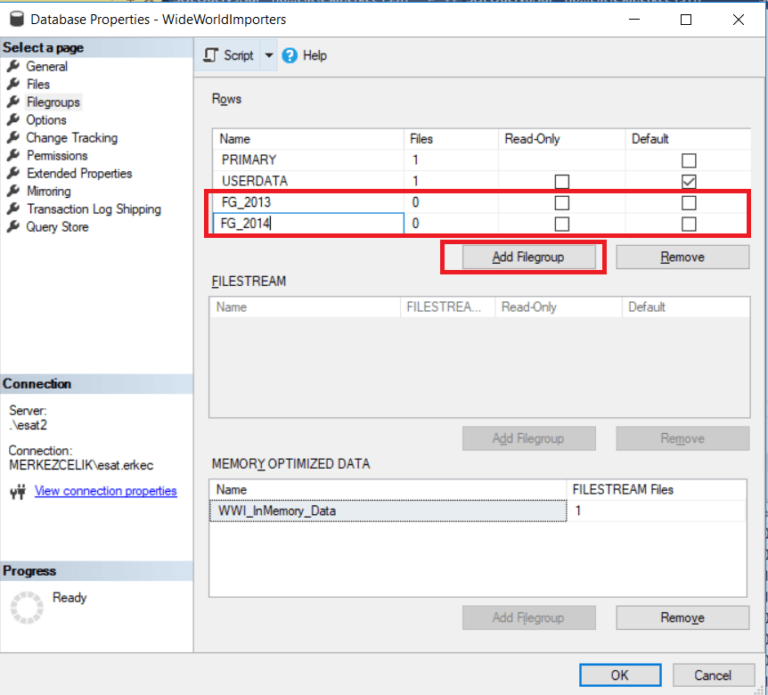
Task: Click the database icon in title bar
Action: click(x=17, y=19)
